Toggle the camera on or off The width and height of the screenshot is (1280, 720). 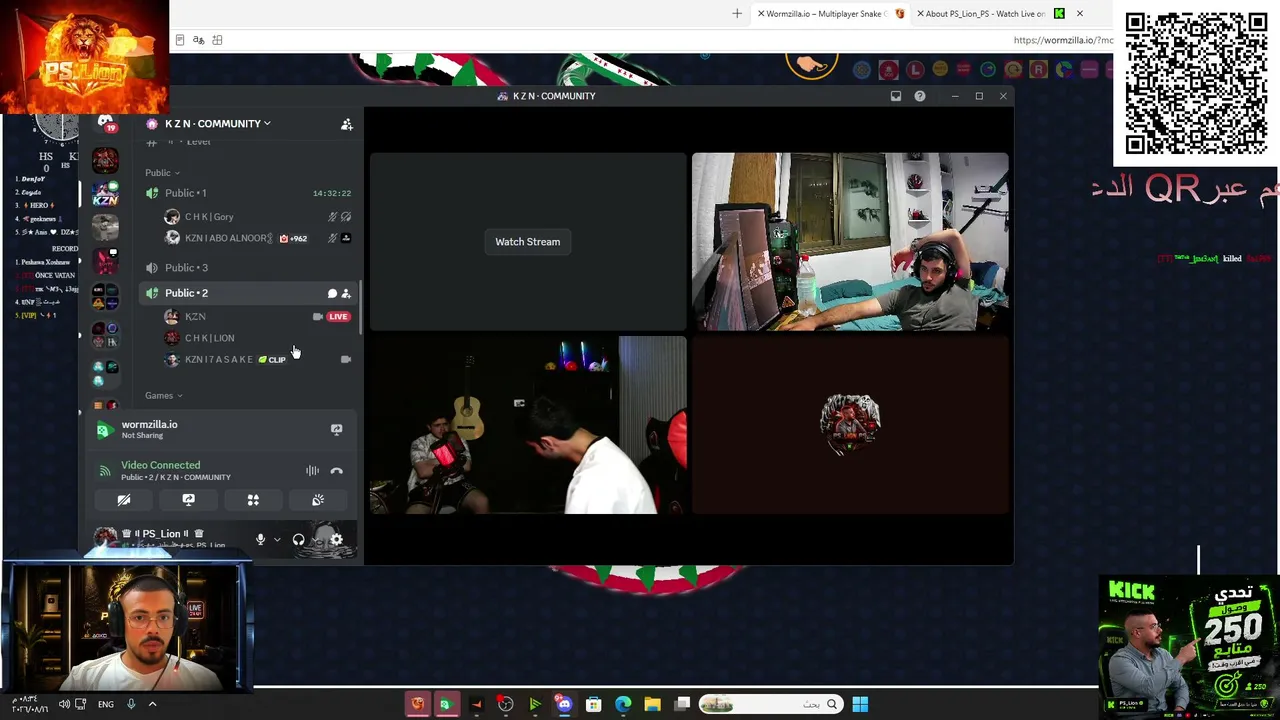coord(124,500)
